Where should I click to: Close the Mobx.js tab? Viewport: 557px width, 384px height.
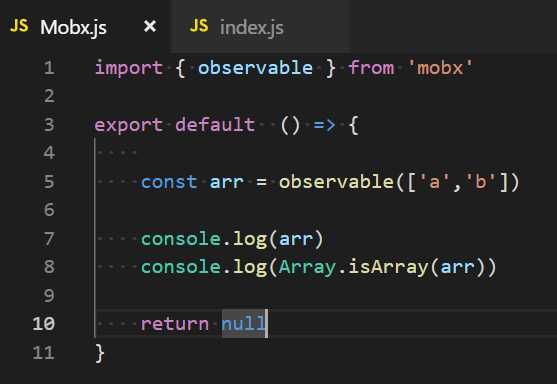pyautogui.click(x=150, y=26)
